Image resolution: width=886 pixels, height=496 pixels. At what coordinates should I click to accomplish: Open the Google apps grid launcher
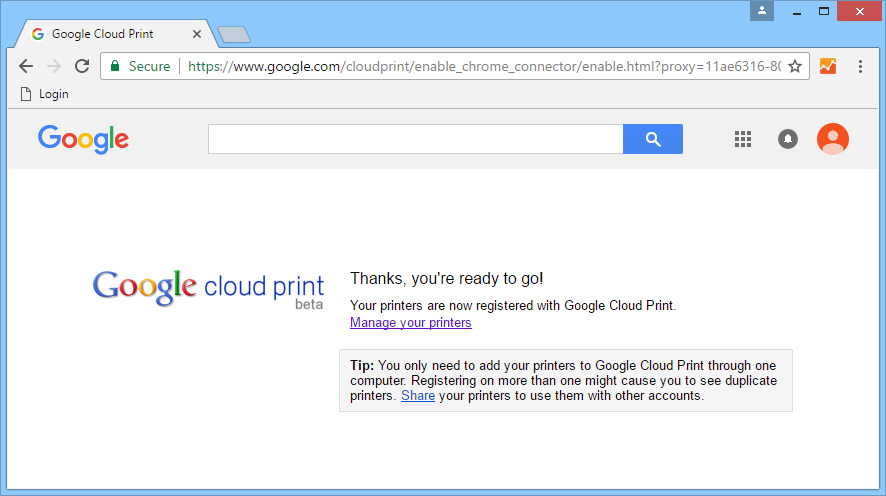[x=743, y=139]
